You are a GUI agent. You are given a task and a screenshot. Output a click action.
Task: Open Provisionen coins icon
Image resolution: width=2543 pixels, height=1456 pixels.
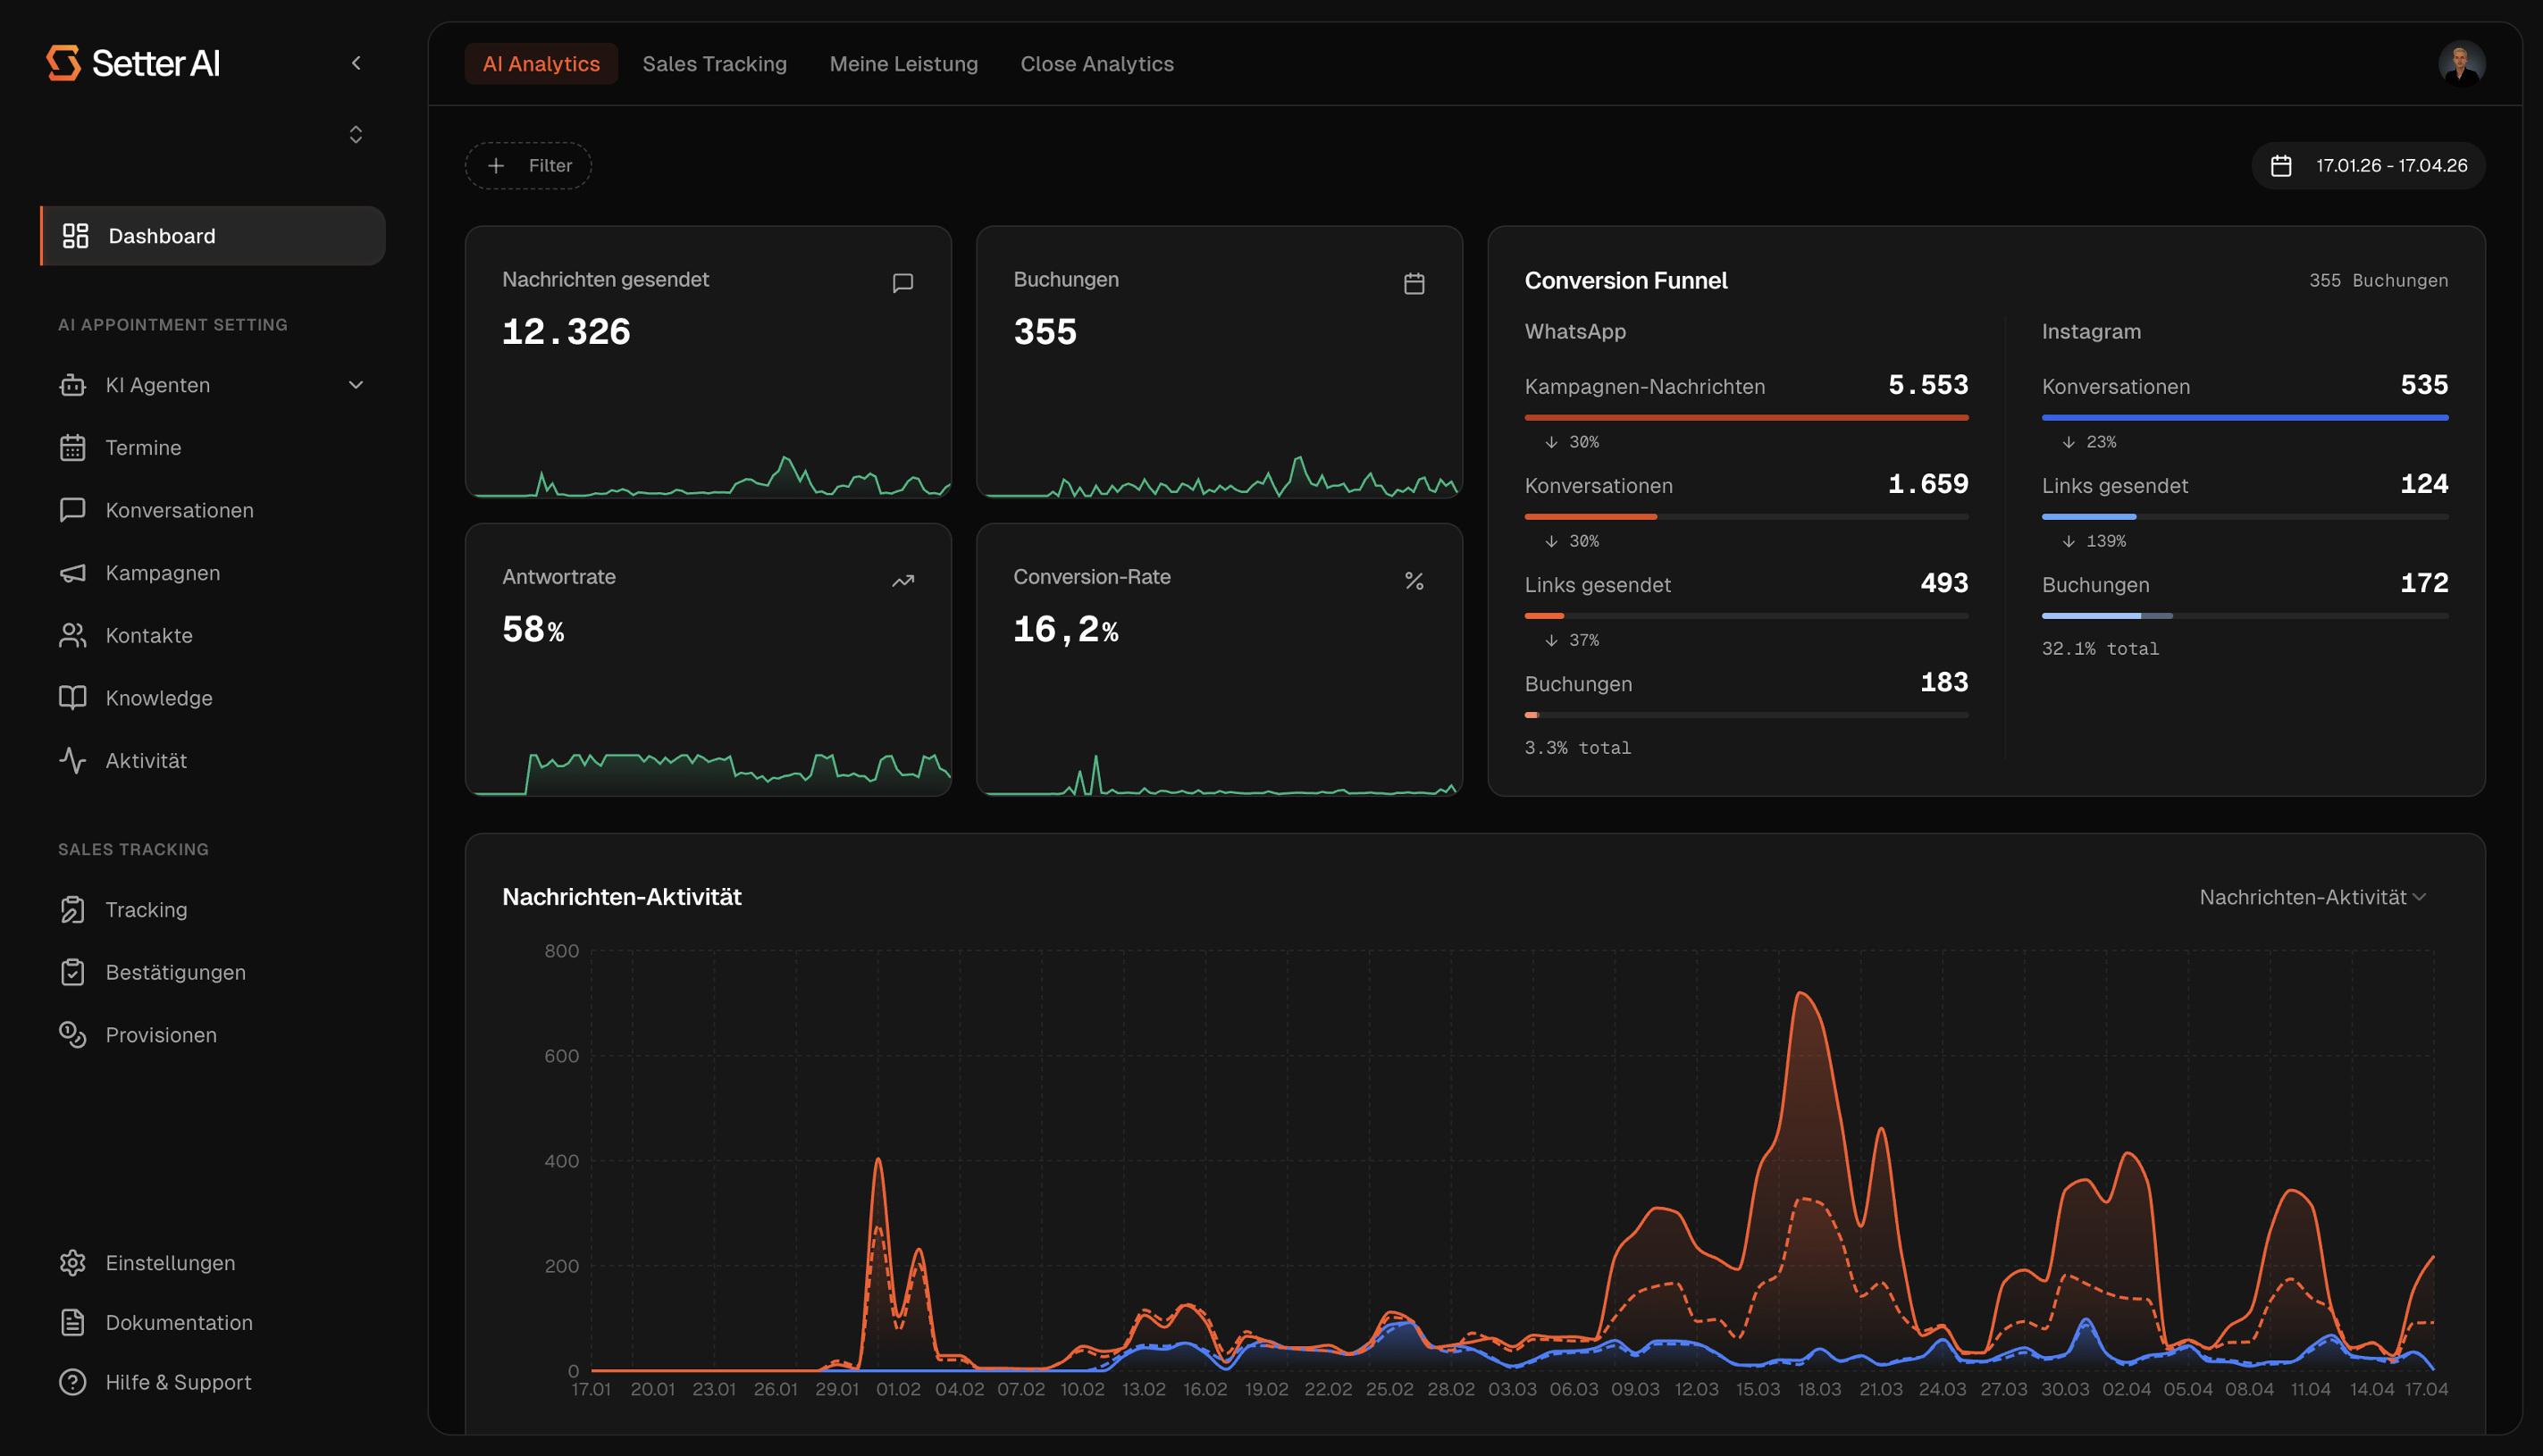(72, 1035)
